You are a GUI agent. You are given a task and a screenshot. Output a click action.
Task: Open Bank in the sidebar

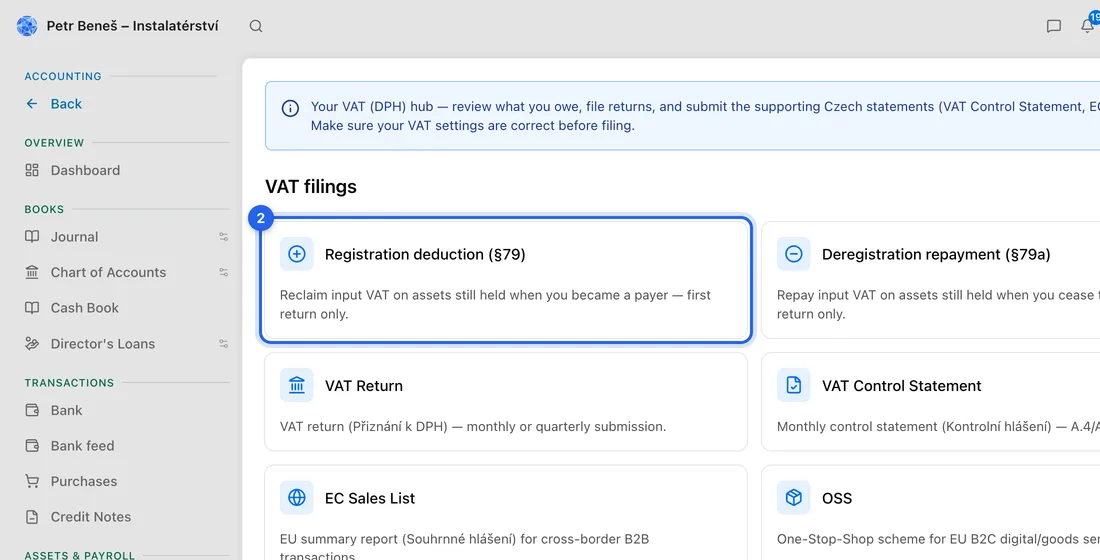pyautogui.click(x=66, y=410)
